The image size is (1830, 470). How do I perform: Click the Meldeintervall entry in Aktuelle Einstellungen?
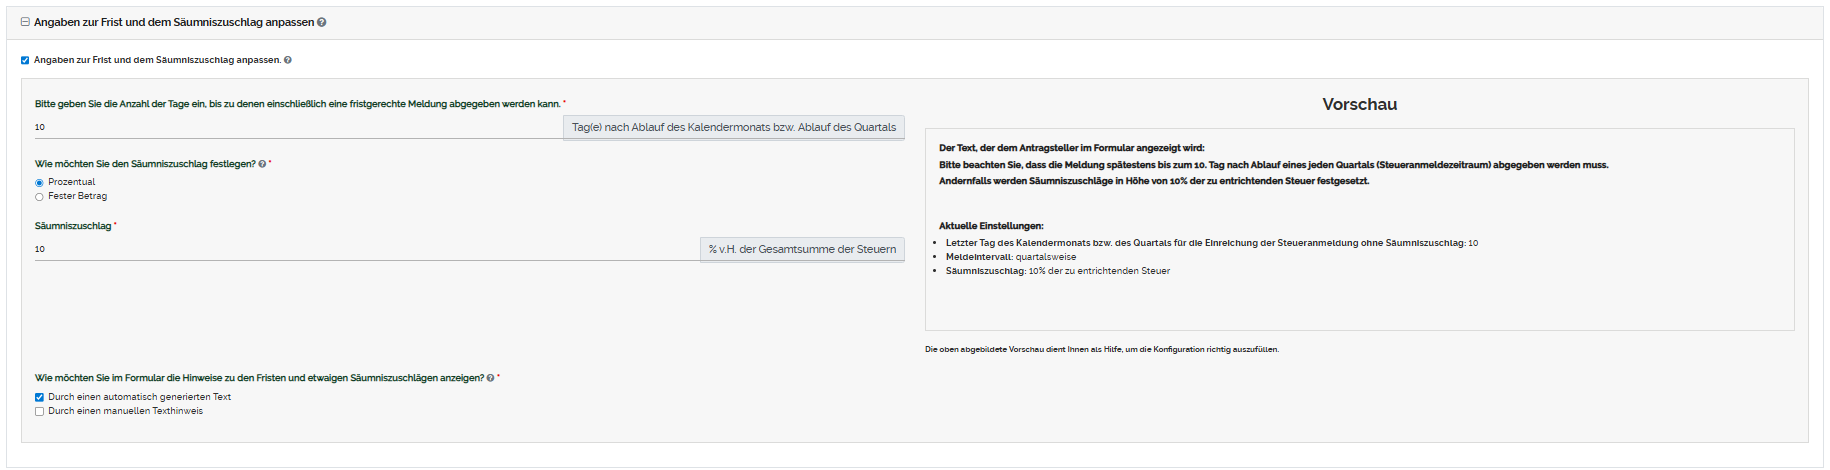[1011, 257]
